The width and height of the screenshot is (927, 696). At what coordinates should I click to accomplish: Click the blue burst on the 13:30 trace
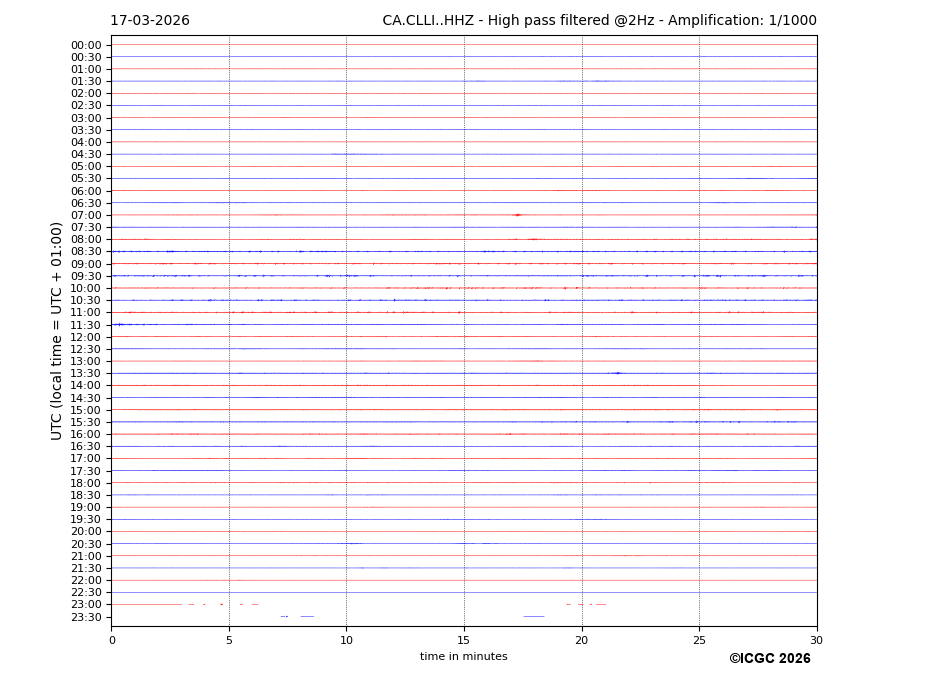tap(617, 373)
